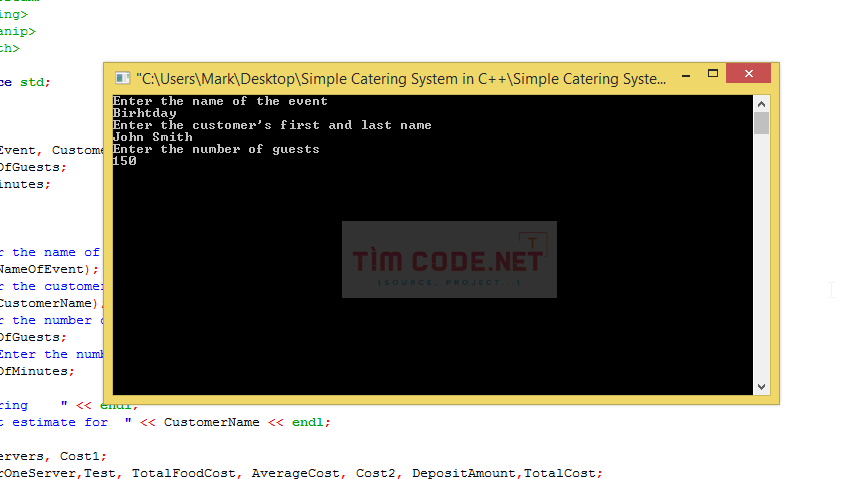The image size is (860, 479).
Task: Click the 'John Smith' console line
Action: [152, 137]
